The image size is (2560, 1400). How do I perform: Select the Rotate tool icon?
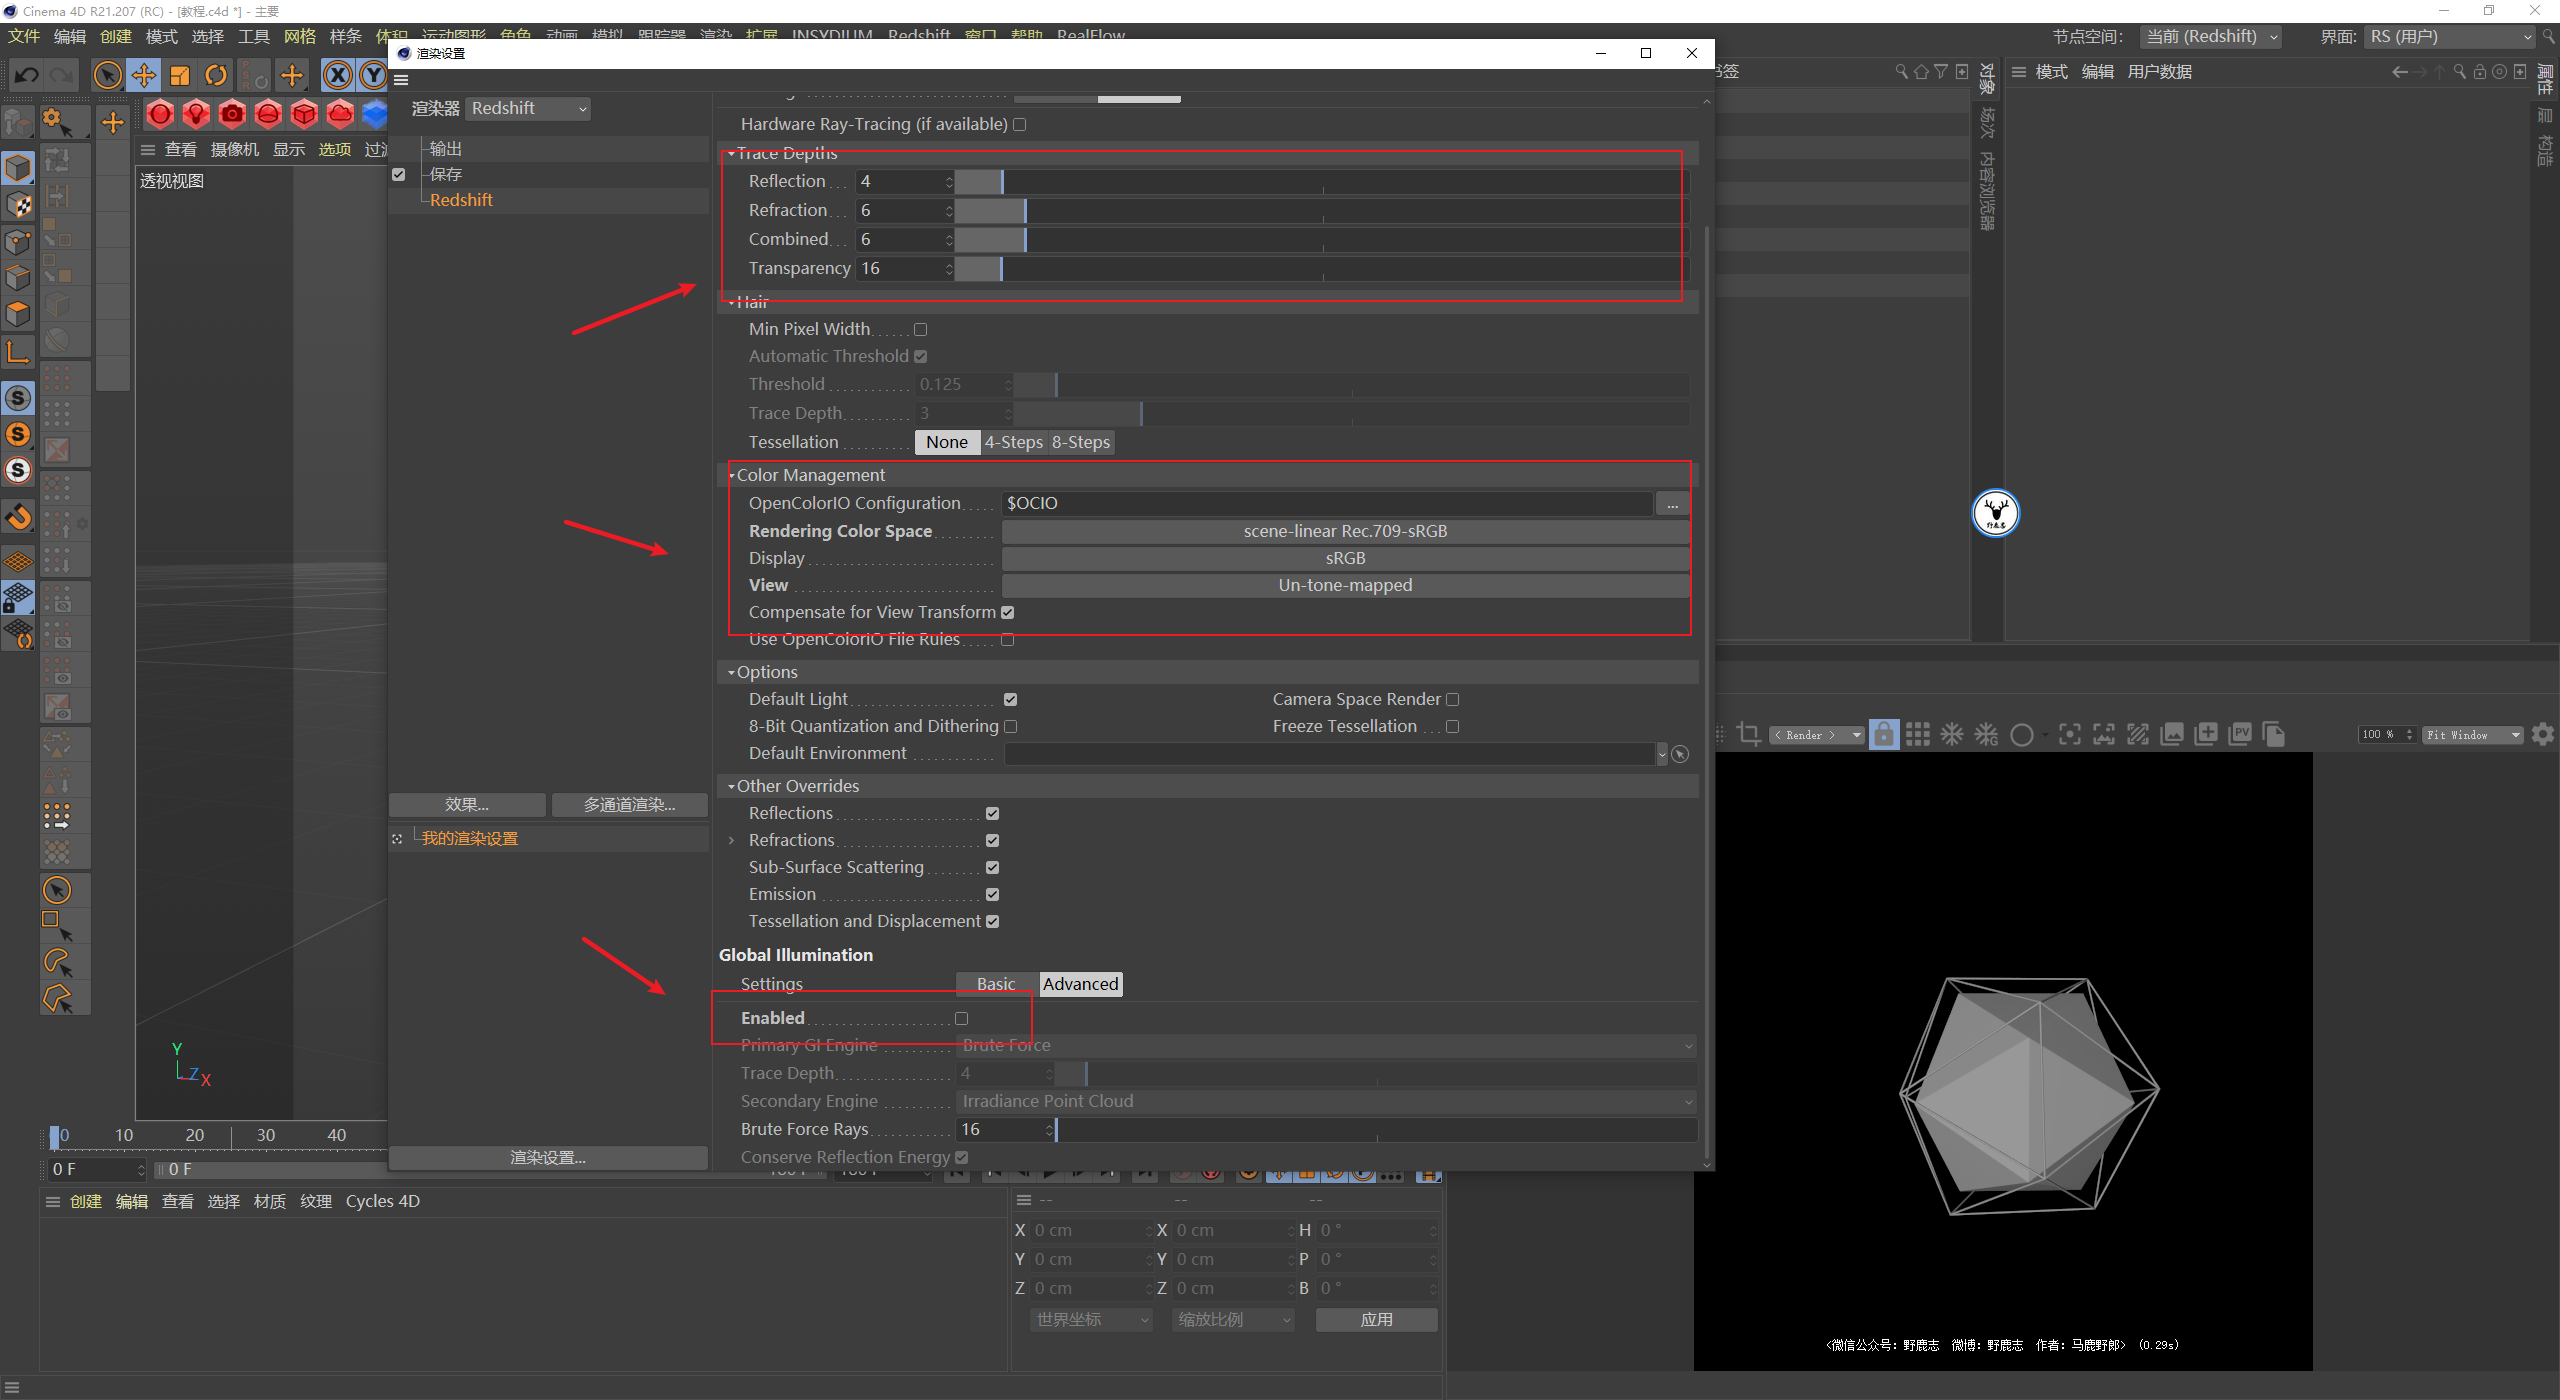216,75
